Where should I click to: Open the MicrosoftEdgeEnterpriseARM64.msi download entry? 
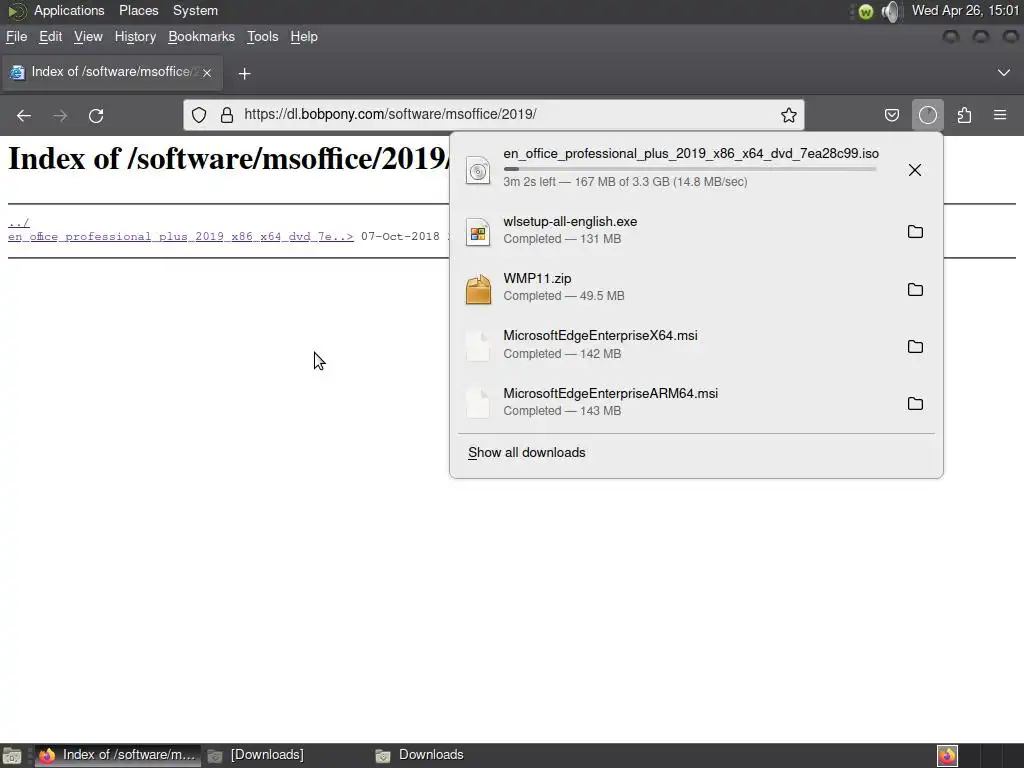677,402
